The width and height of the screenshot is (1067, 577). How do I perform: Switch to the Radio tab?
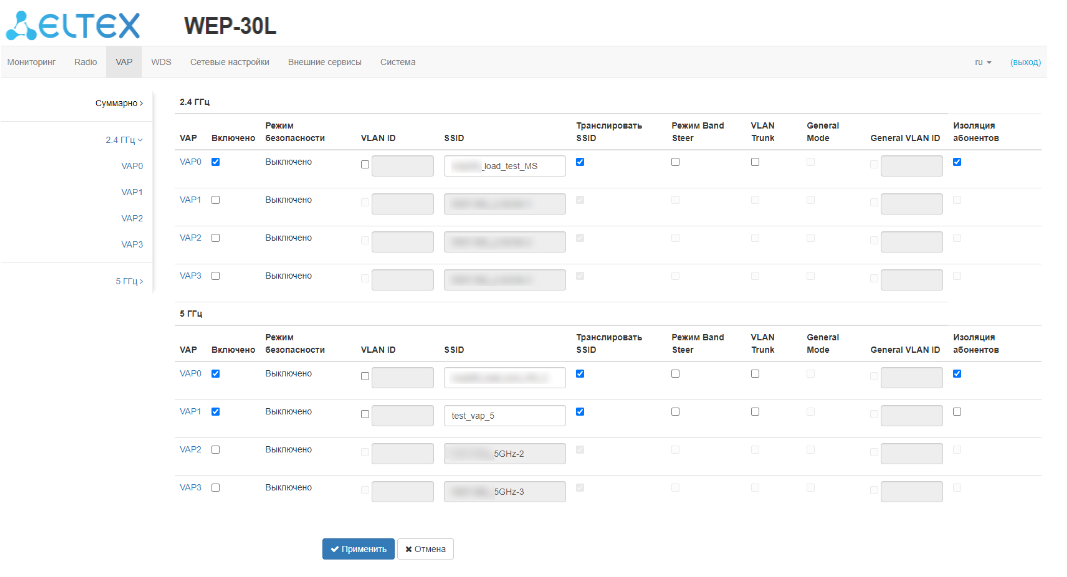click(x=85, y=62)
